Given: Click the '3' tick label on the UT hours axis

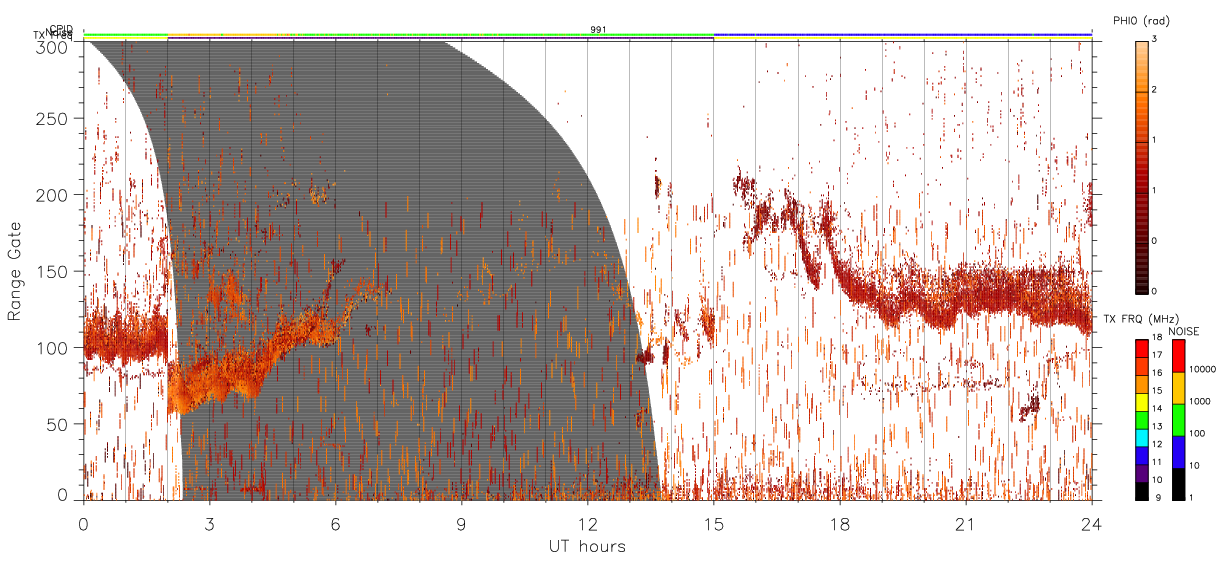Looking at the screenshot, I should click(x=210, y=523).
